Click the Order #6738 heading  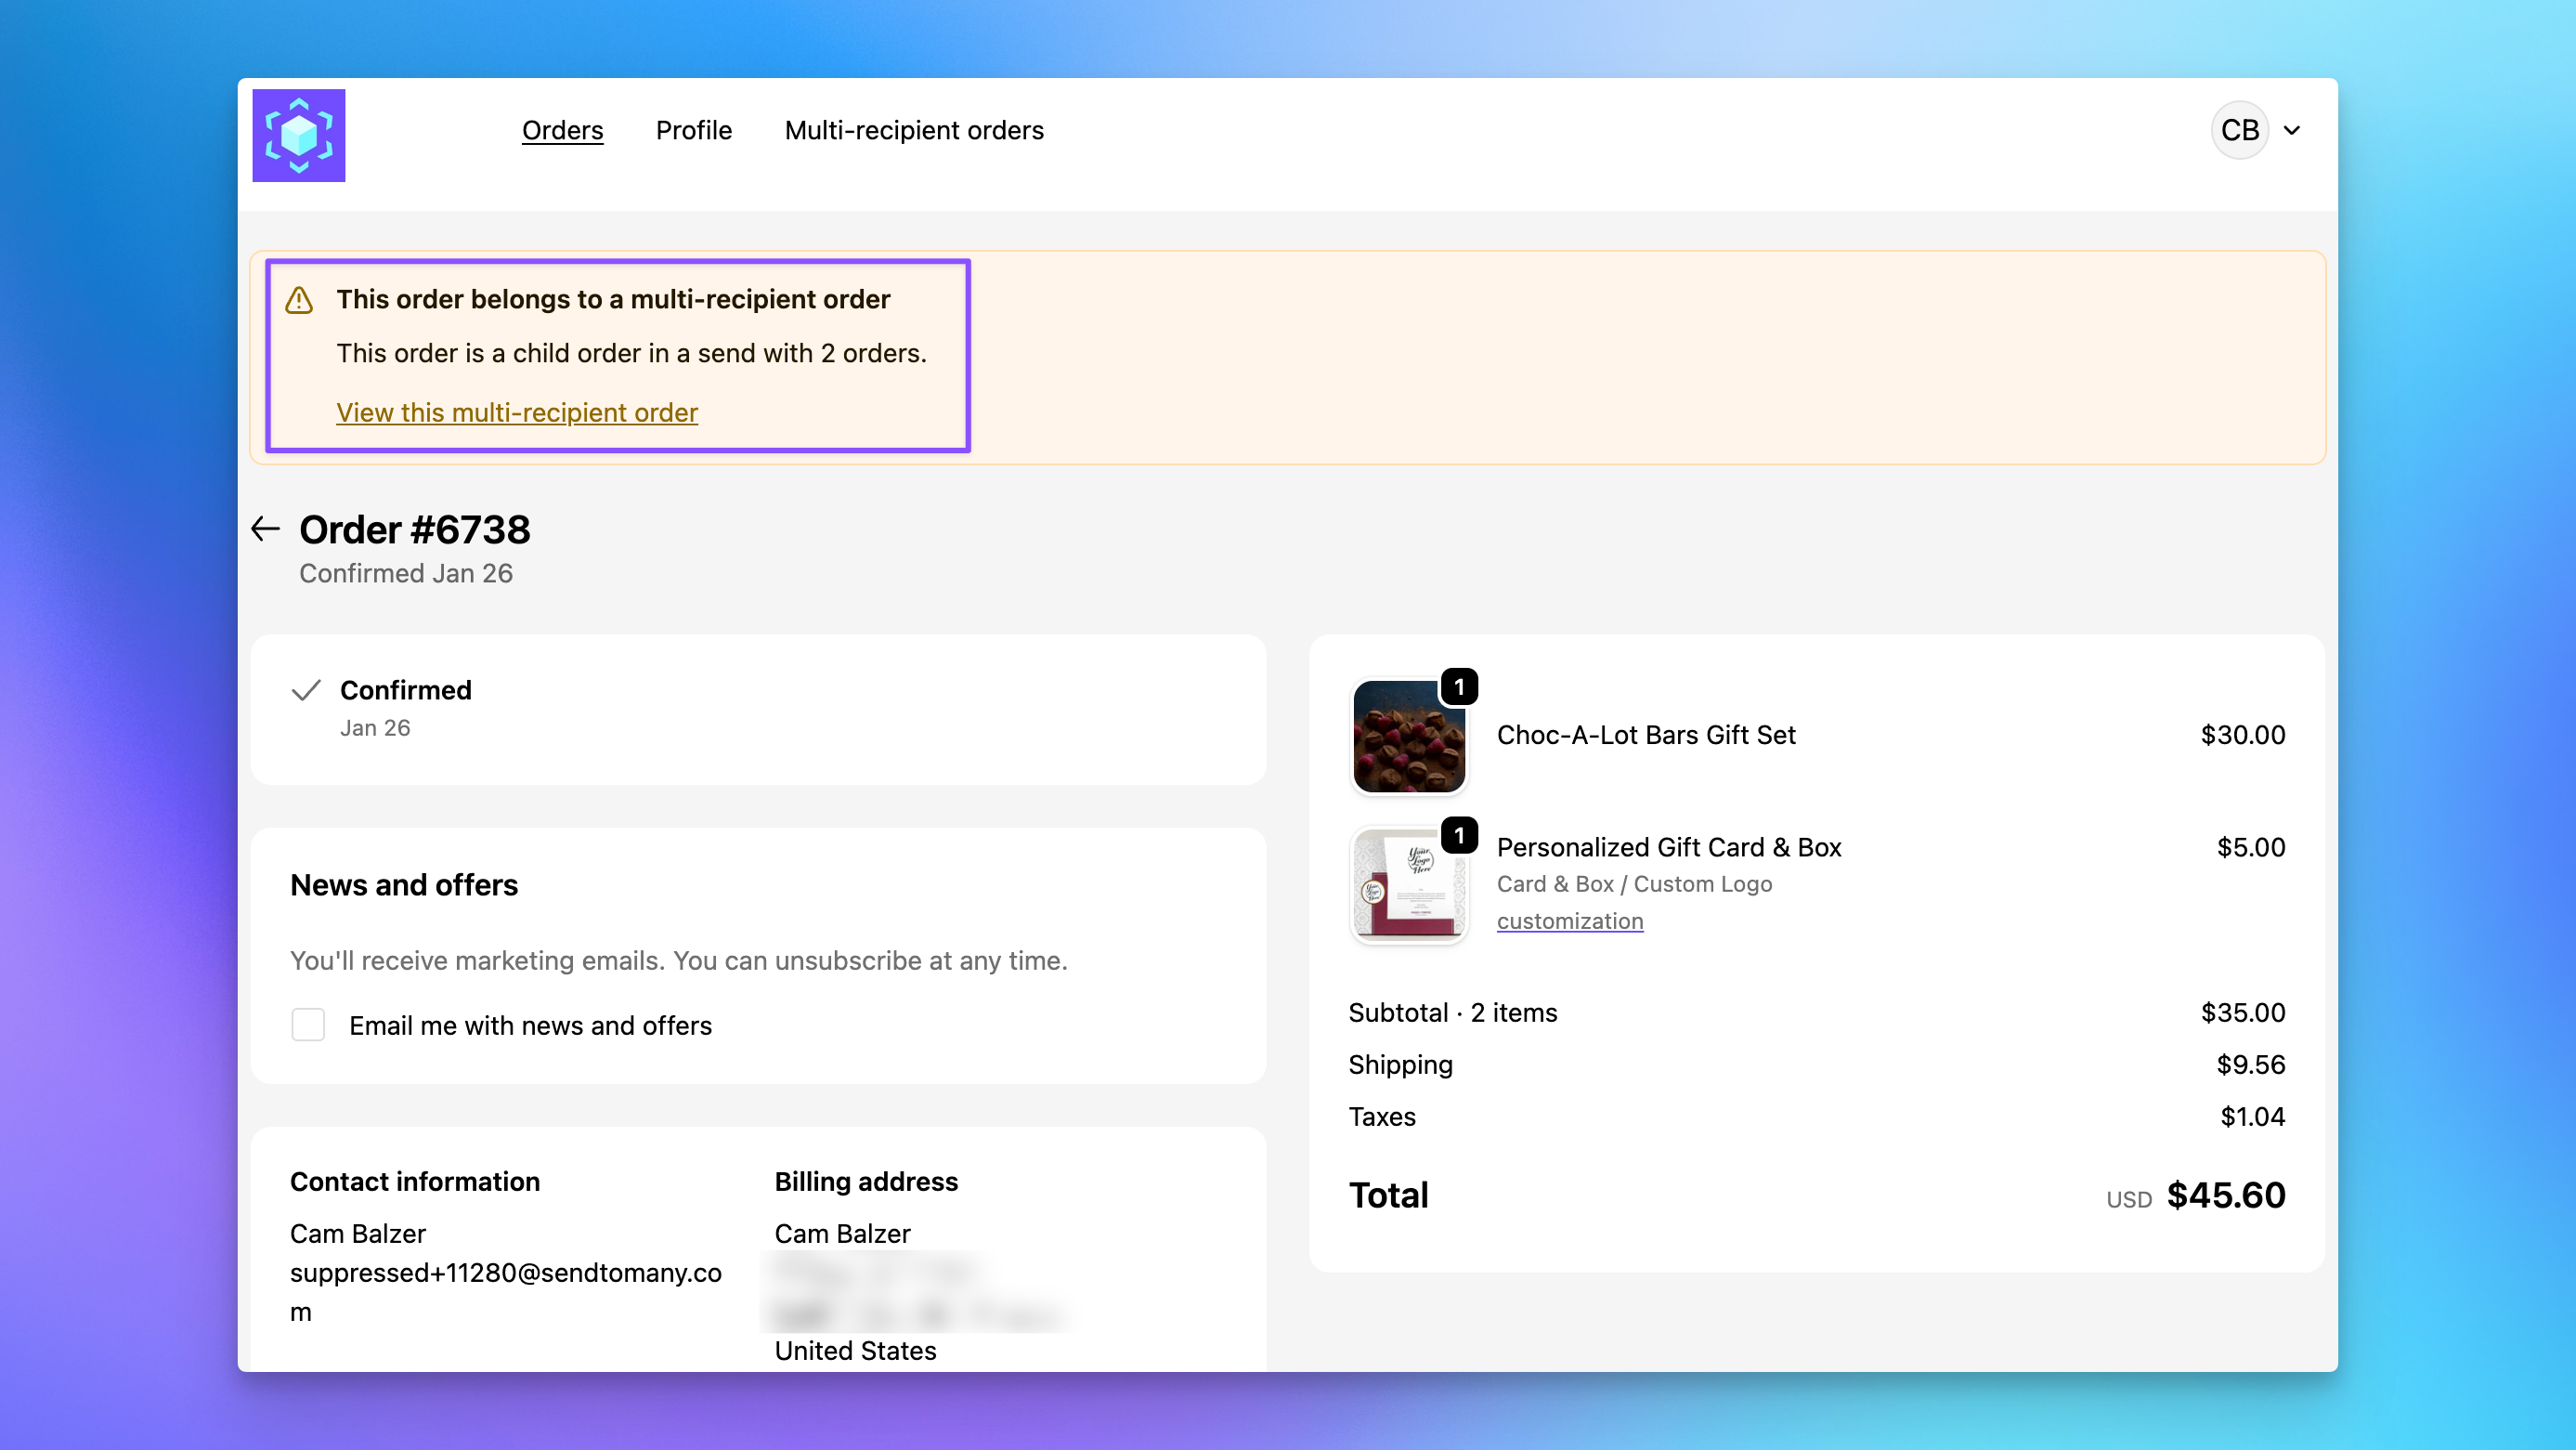coord(414,529)
